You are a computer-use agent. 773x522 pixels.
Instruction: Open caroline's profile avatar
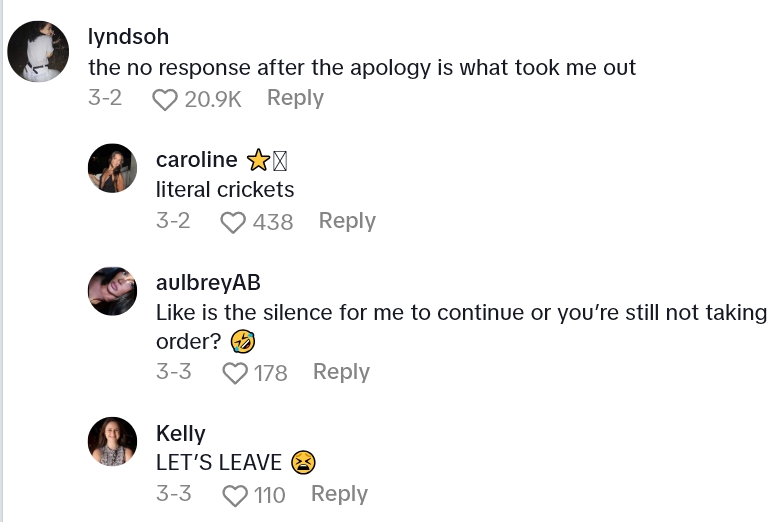(113, 168)
